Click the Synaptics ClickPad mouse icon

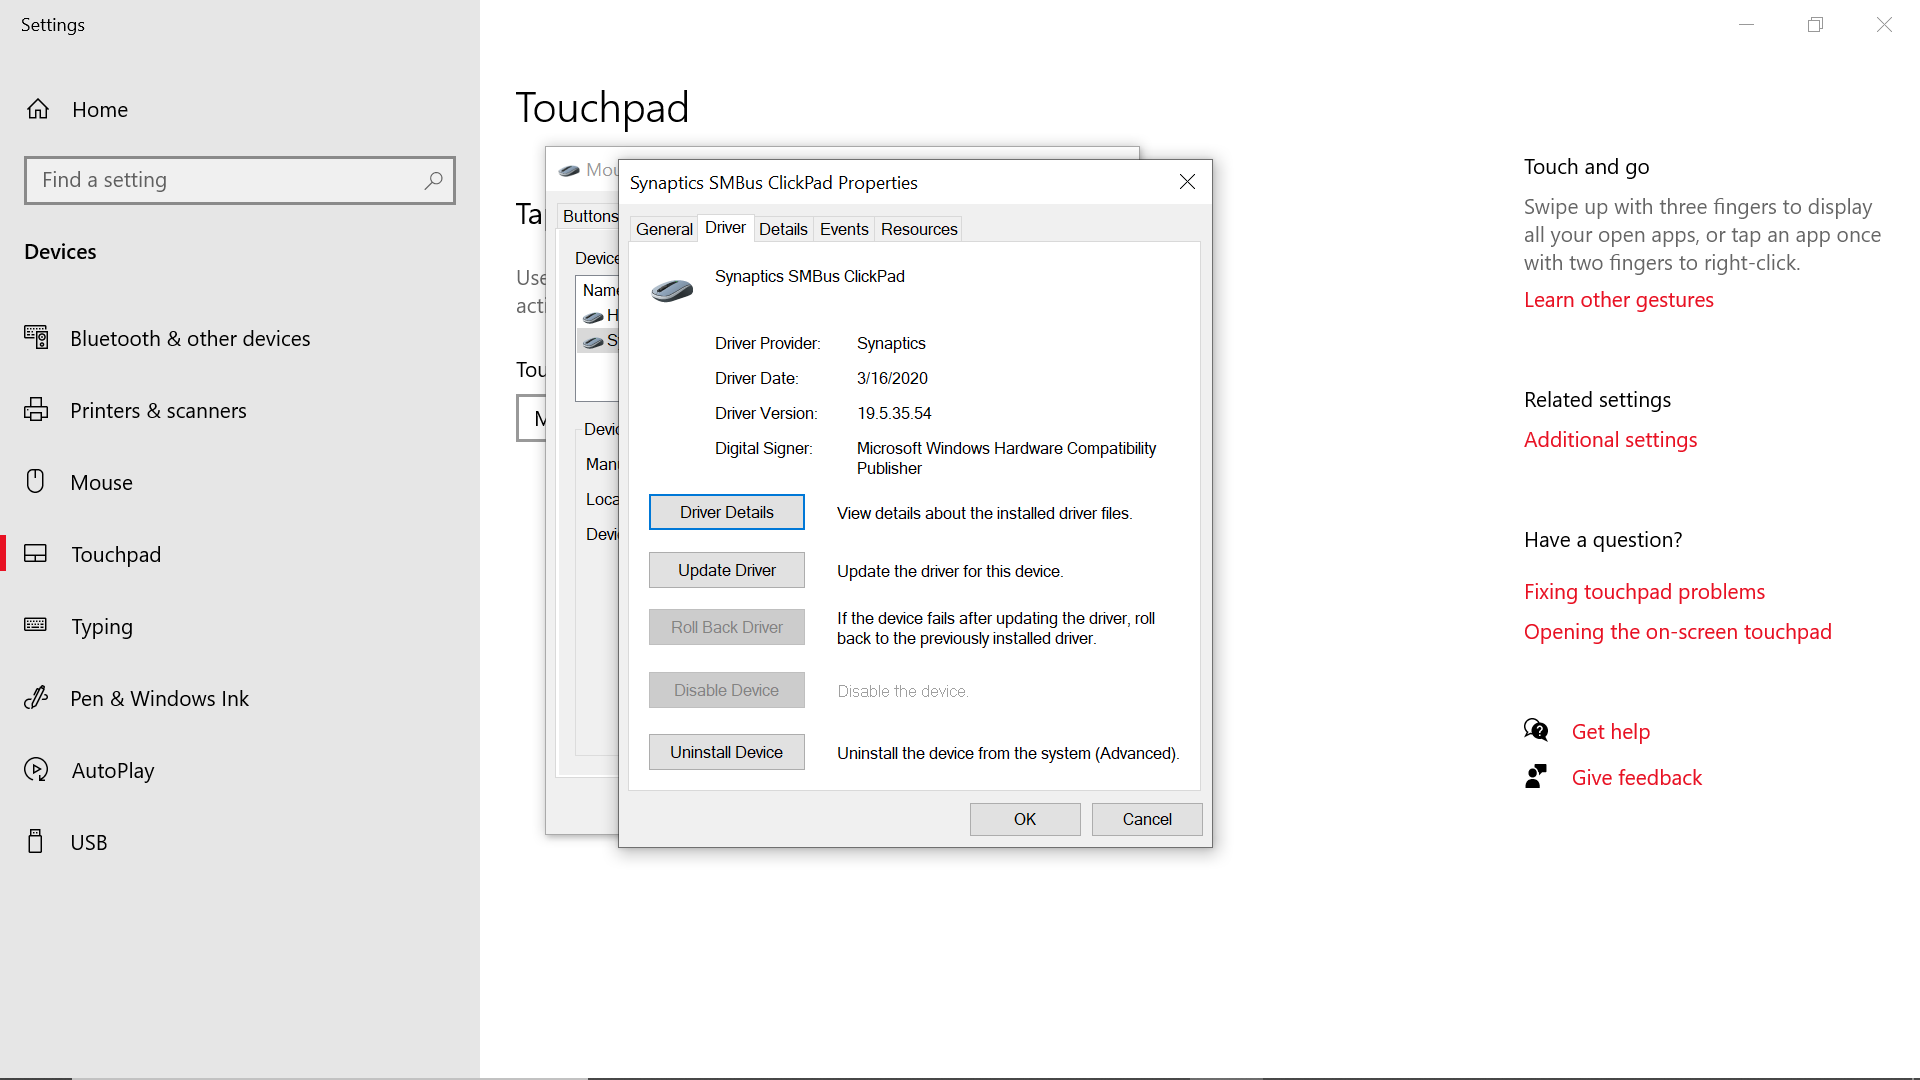[672, 290]
